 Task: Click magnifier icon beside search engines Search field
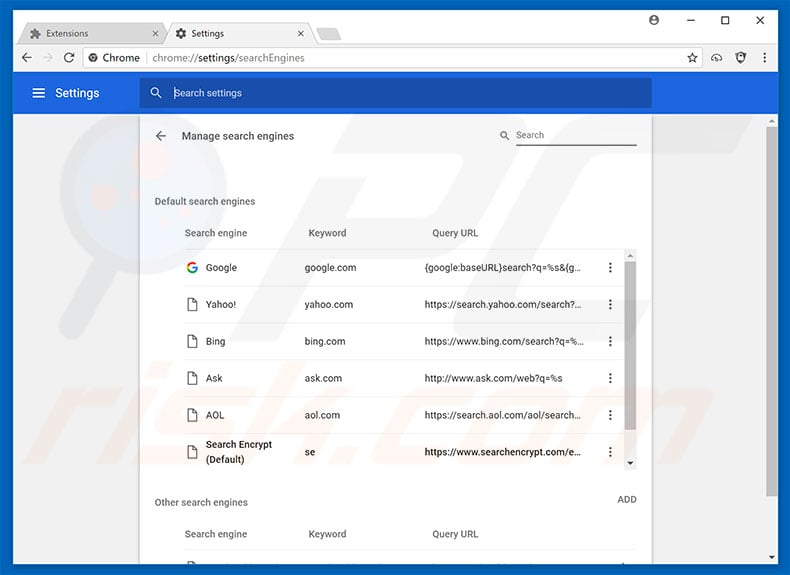point(504,136)
